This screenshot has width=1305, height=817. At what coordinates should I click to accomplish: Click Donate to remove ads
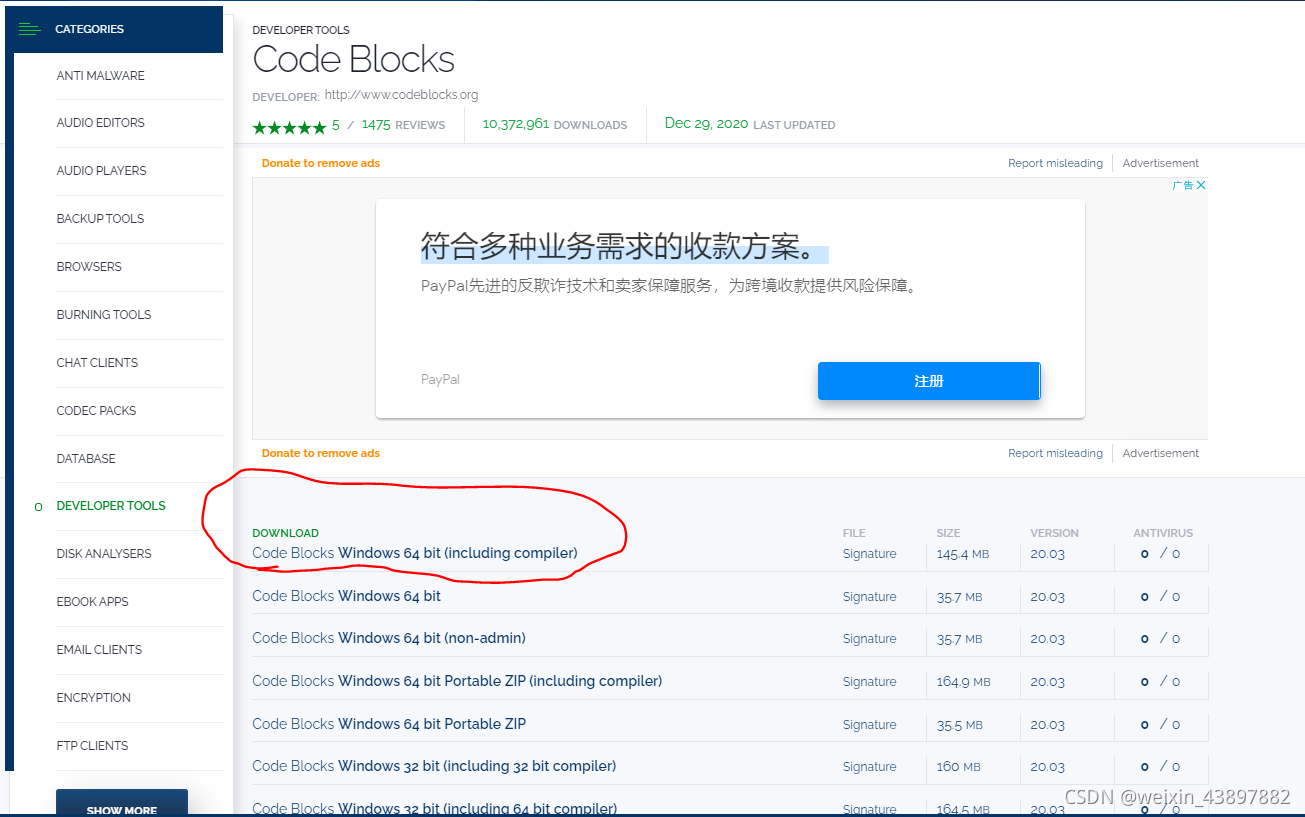pos(320,162)
